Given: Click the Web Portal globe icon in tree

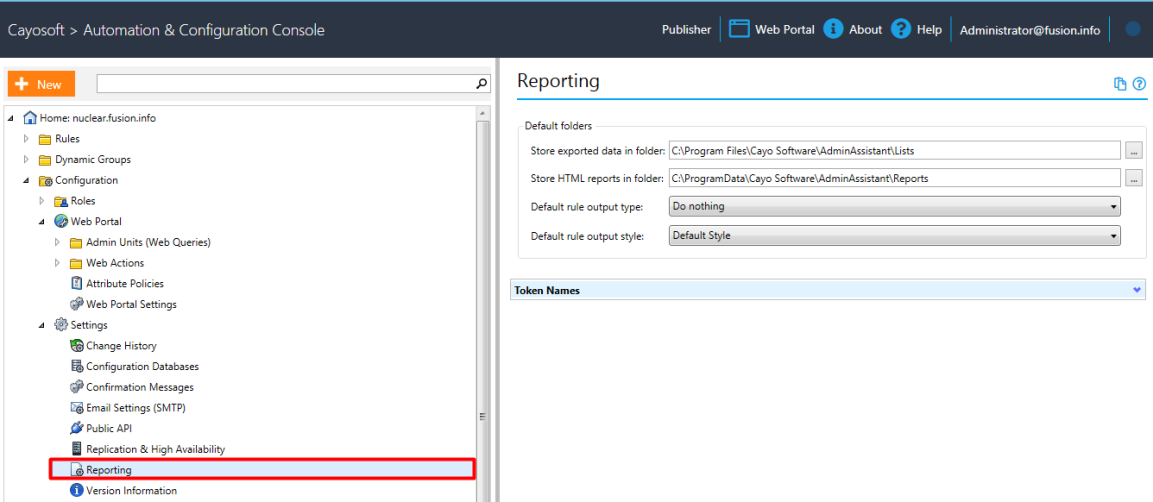Looking at the screenshot, I should 61,221.
